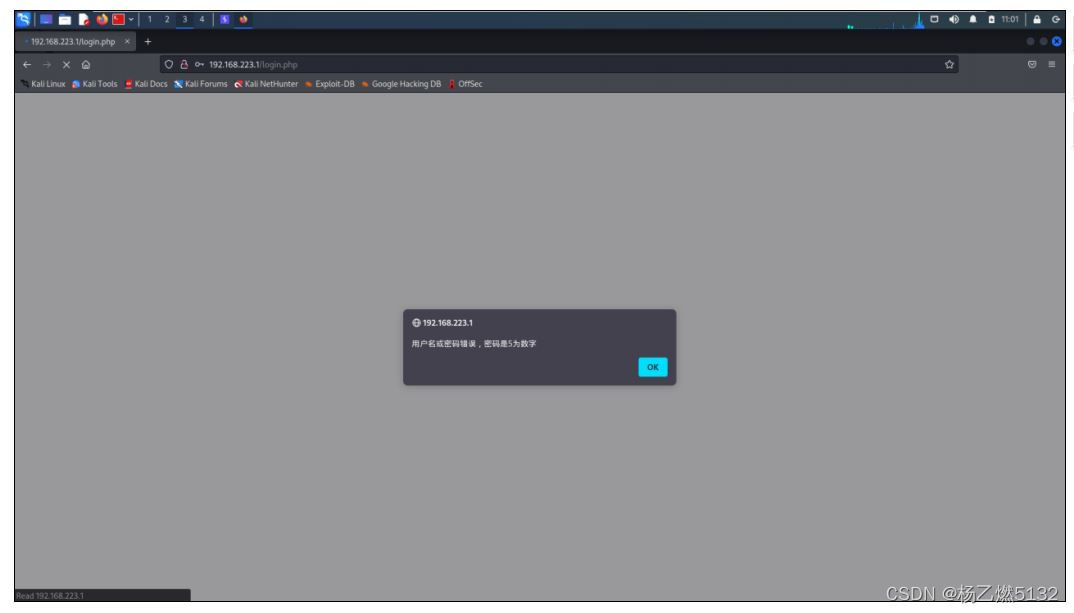The width and height of the screenshot is (1074, 613).
Task: Open the Kali Tools bookmark
Action: (x=96, y=84)
